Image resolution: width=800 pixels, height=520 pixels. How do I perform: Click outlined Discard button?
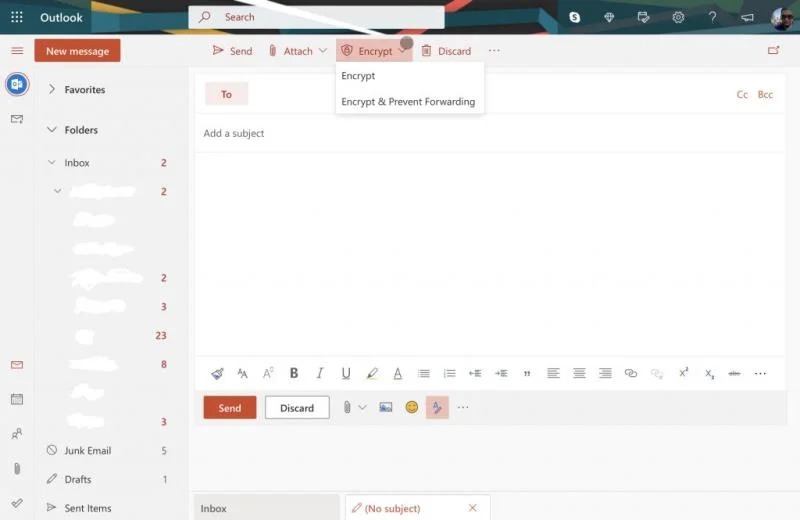pos(297,407)
